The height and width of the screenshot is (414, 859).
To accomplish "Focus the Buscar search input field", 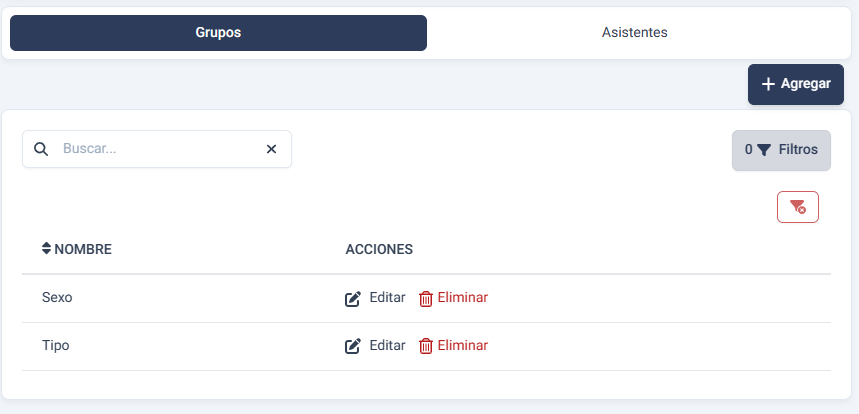I will point(155,149).
